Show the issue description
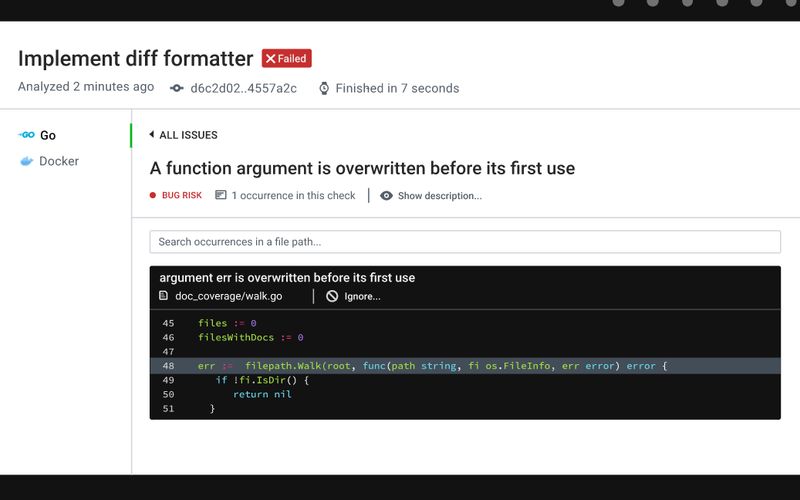800x500 pixels. 439,196
